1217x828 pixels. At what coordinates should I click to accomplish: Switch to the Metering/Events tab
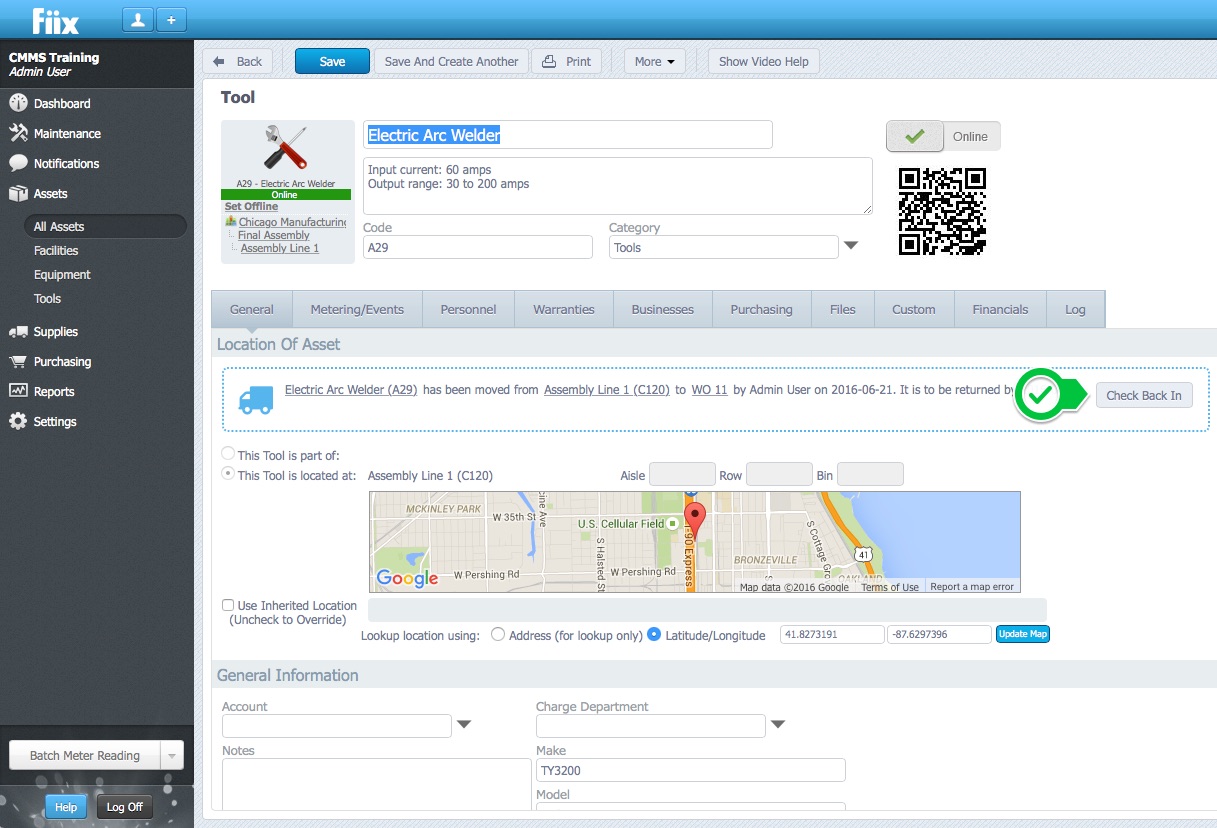click(357, 309)
